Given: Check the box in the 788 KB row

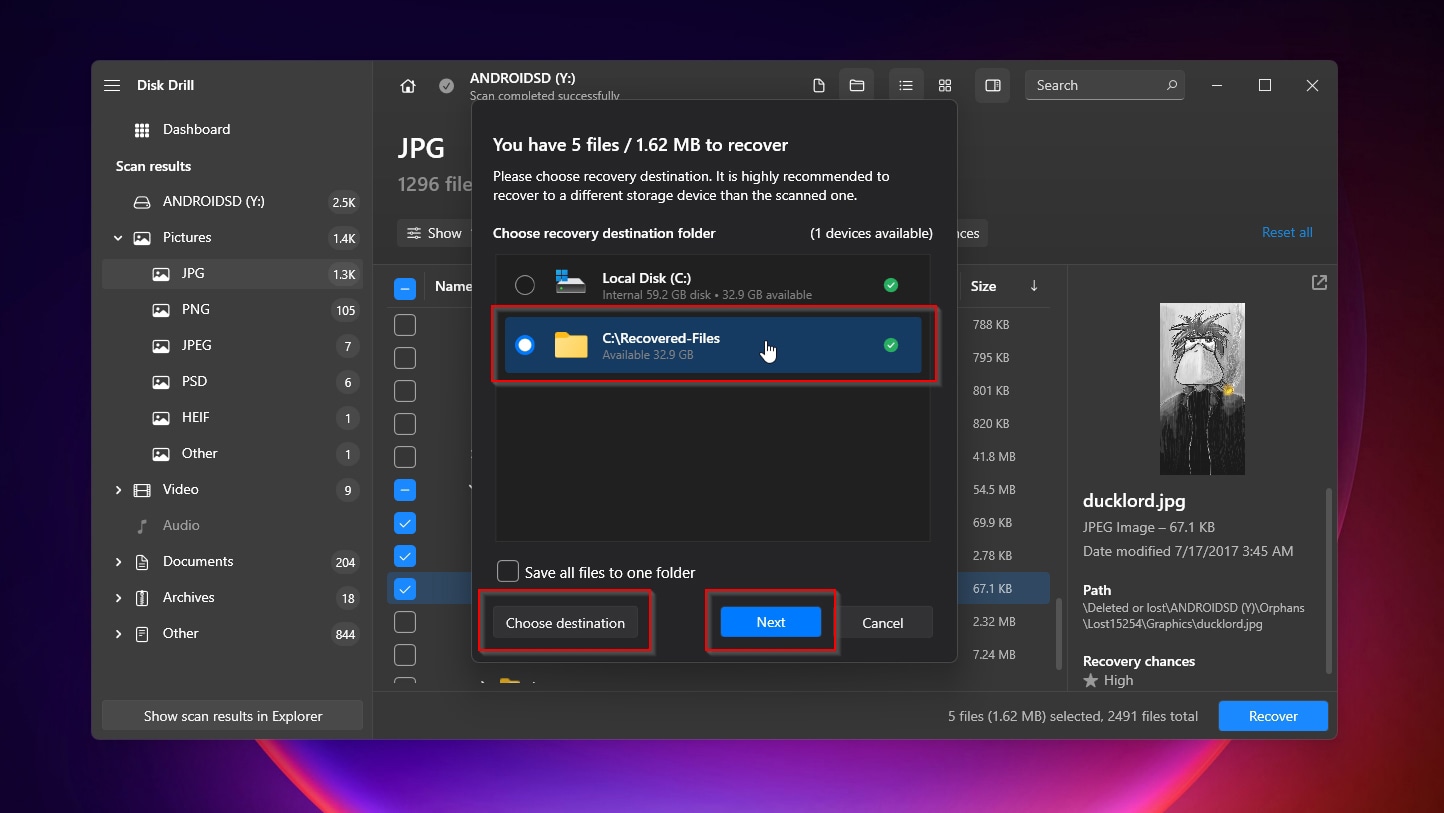Looking at the screenshot, I should coord(405,325).
